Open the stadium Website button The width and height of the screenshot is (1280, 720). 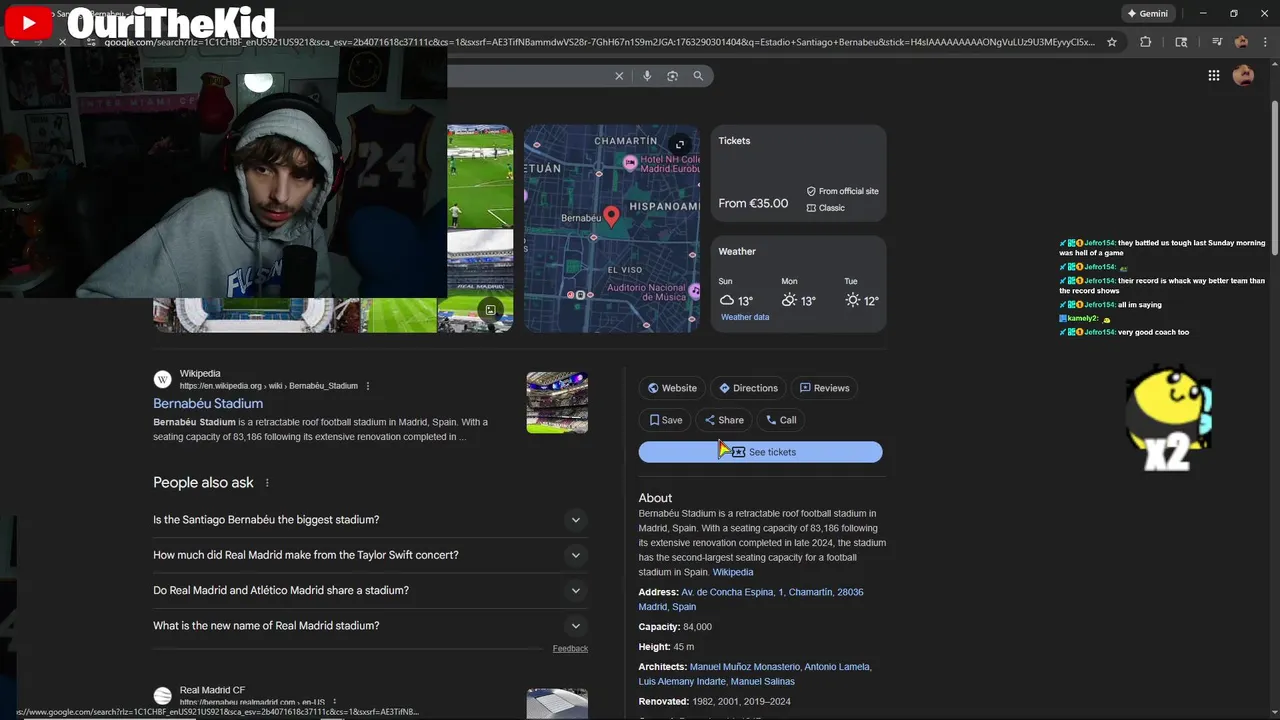tap(672, 388)
